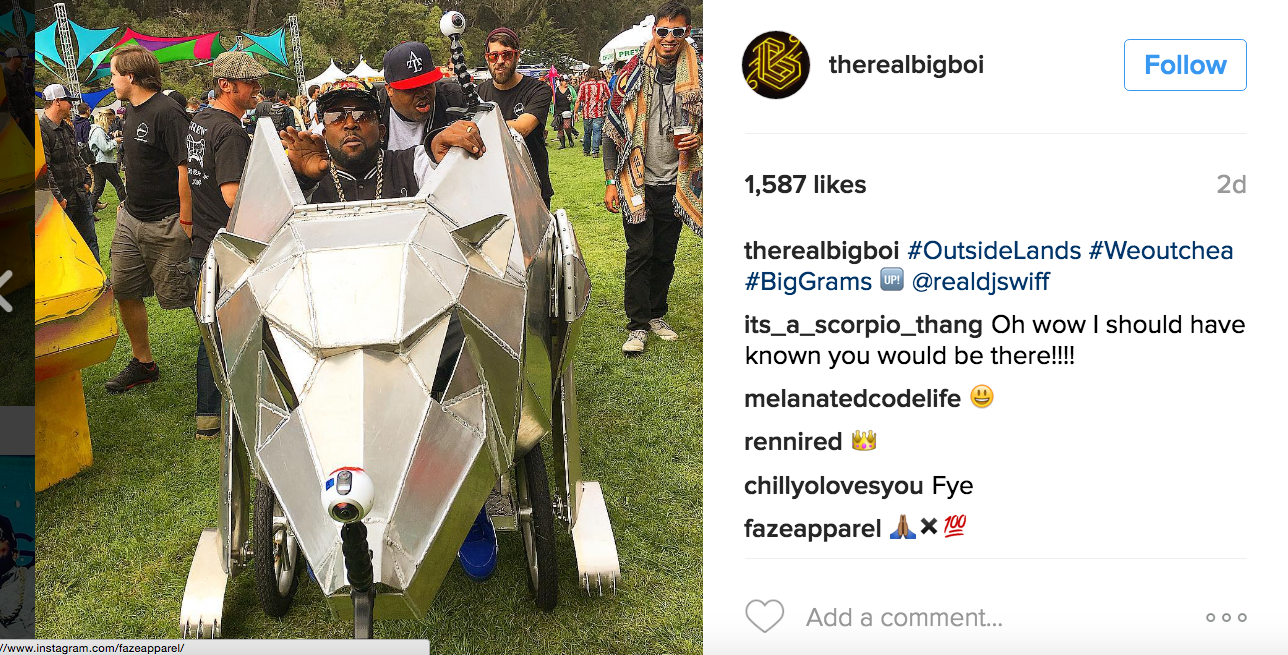Visit the @realdjswiff mention
The image size is (1288, 655).
tap(981, 282)
